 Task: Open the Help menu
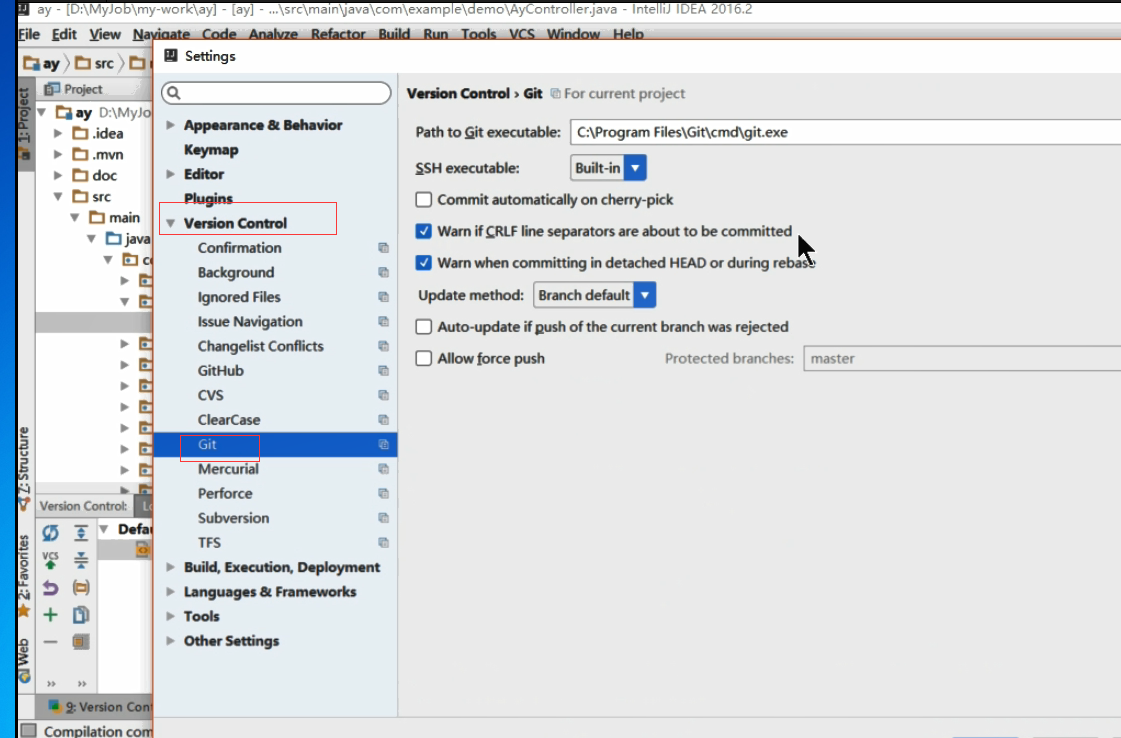[x=628, y=34]
